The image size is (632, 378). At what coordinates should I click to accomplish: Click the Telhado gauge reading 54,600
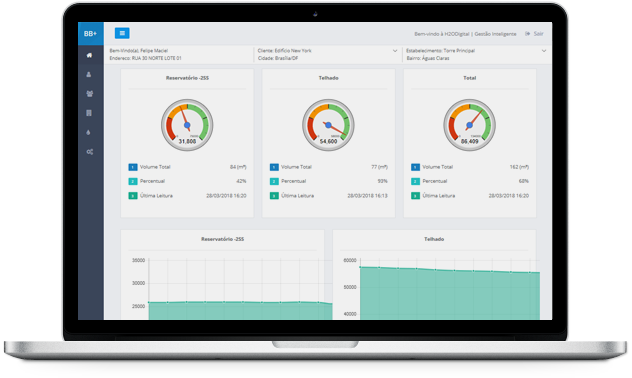[328, 125]
